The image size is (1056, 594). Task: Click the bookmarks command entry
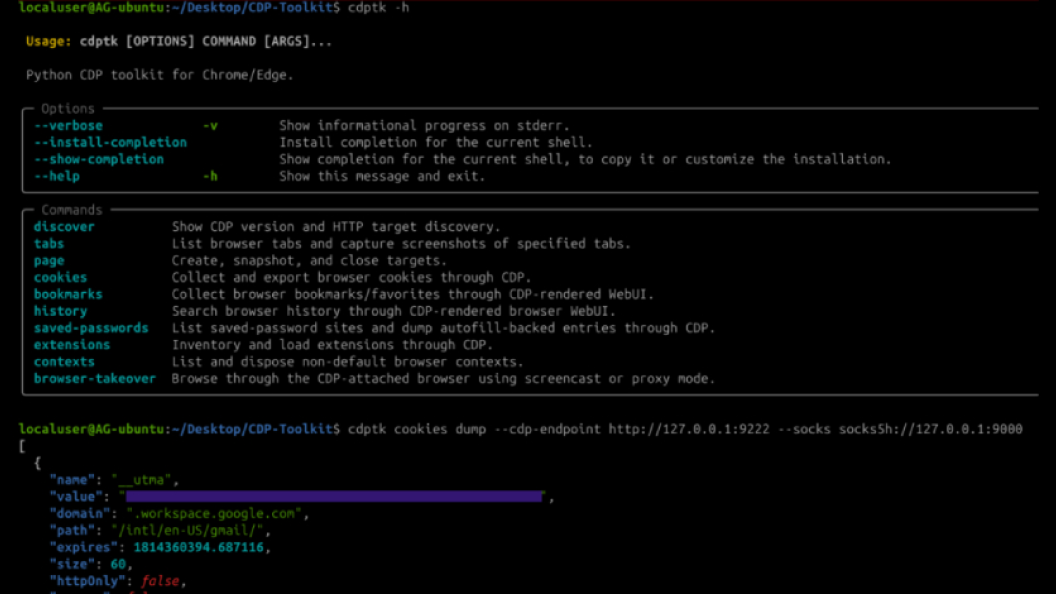[x=68, y=294]
